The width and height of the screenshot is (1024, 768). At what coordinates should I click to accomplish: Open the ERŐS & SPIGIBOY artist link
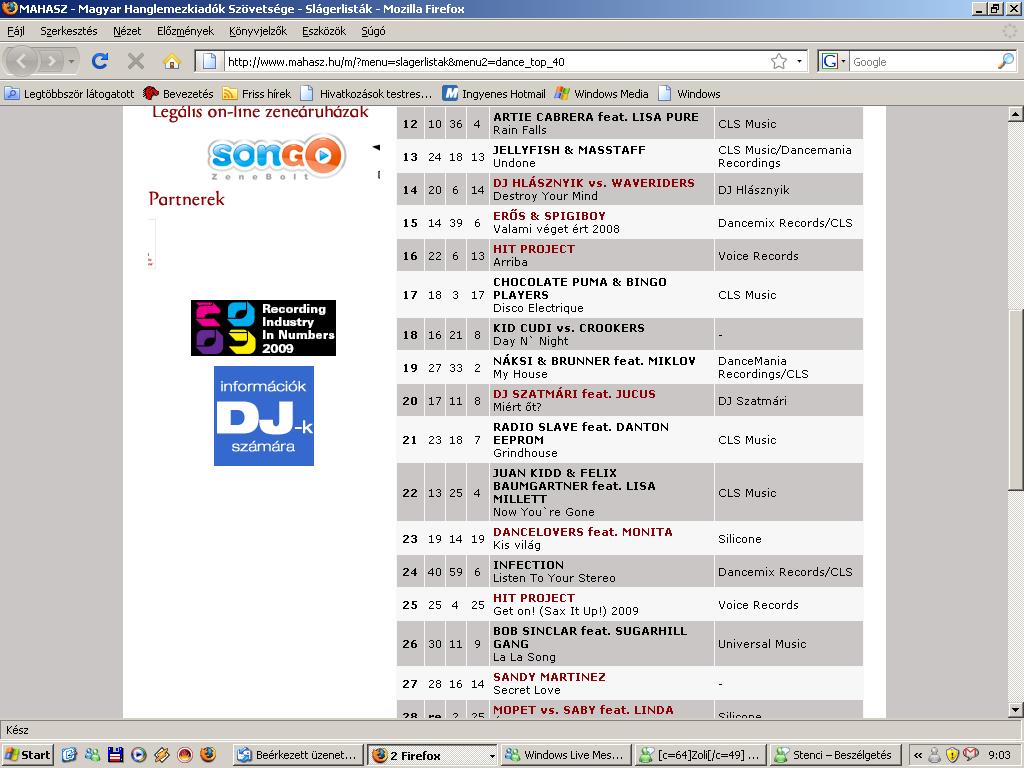tap(549, 216)
